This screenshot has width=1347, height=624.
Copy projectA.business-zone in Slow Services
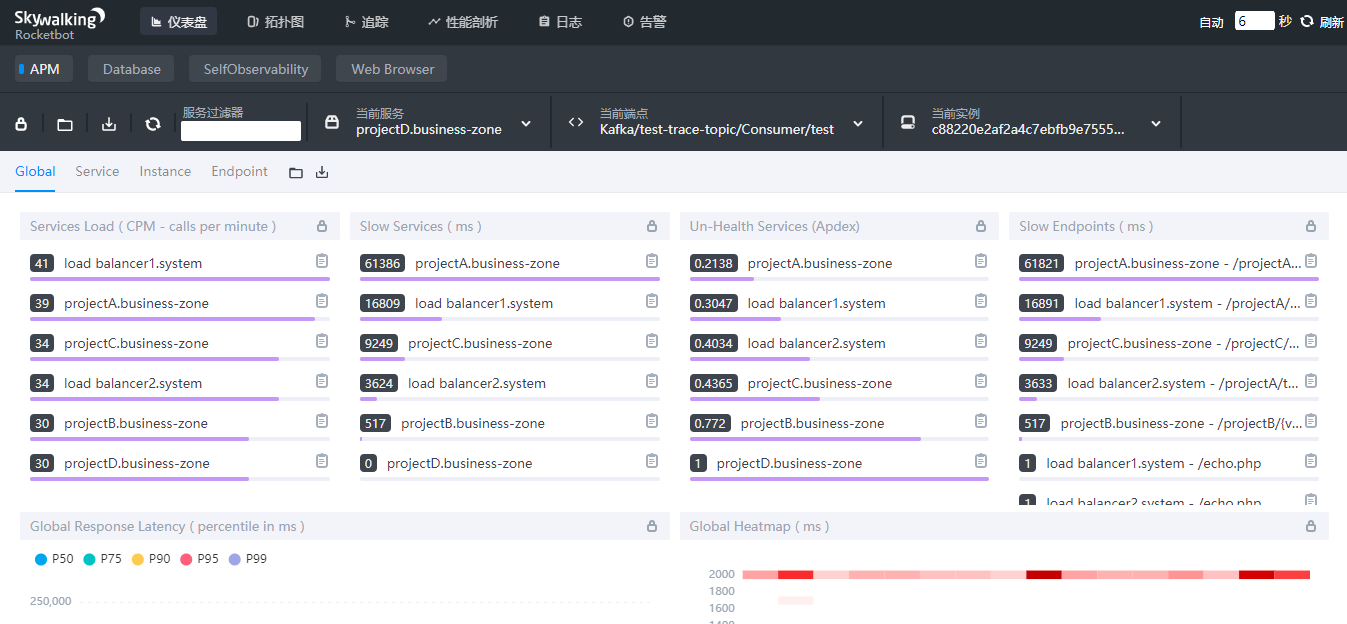tap(652, 261)
